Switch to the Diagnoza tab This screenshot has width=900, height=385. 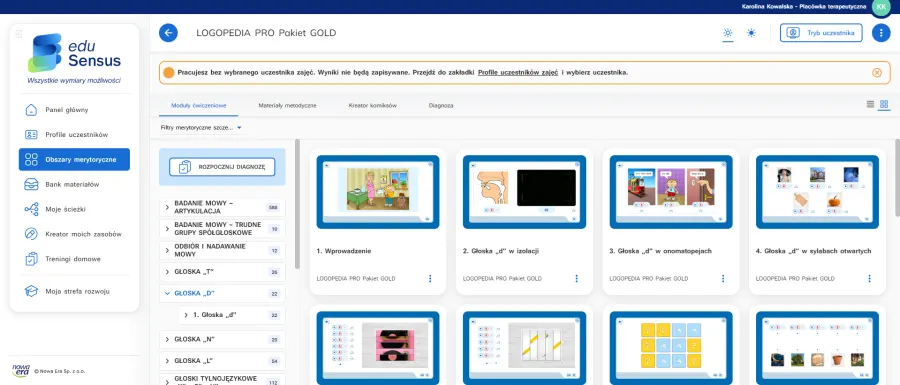(441, 106)
